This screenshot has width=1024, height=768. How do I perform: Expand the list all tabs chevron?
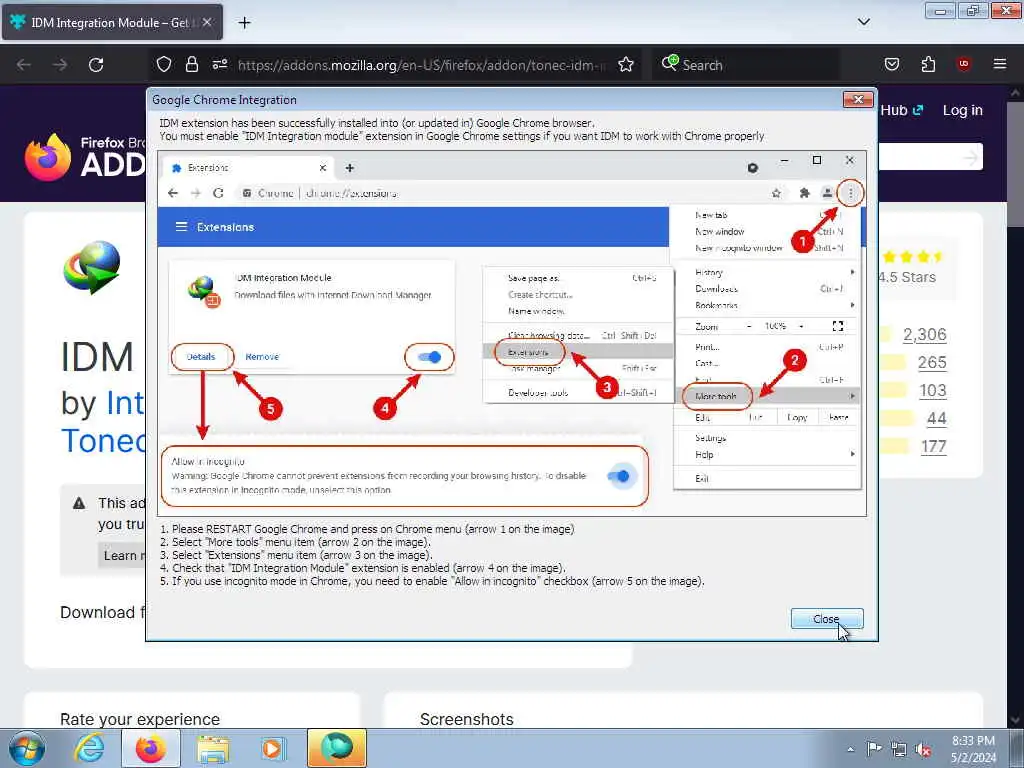[x=863, y=22]
